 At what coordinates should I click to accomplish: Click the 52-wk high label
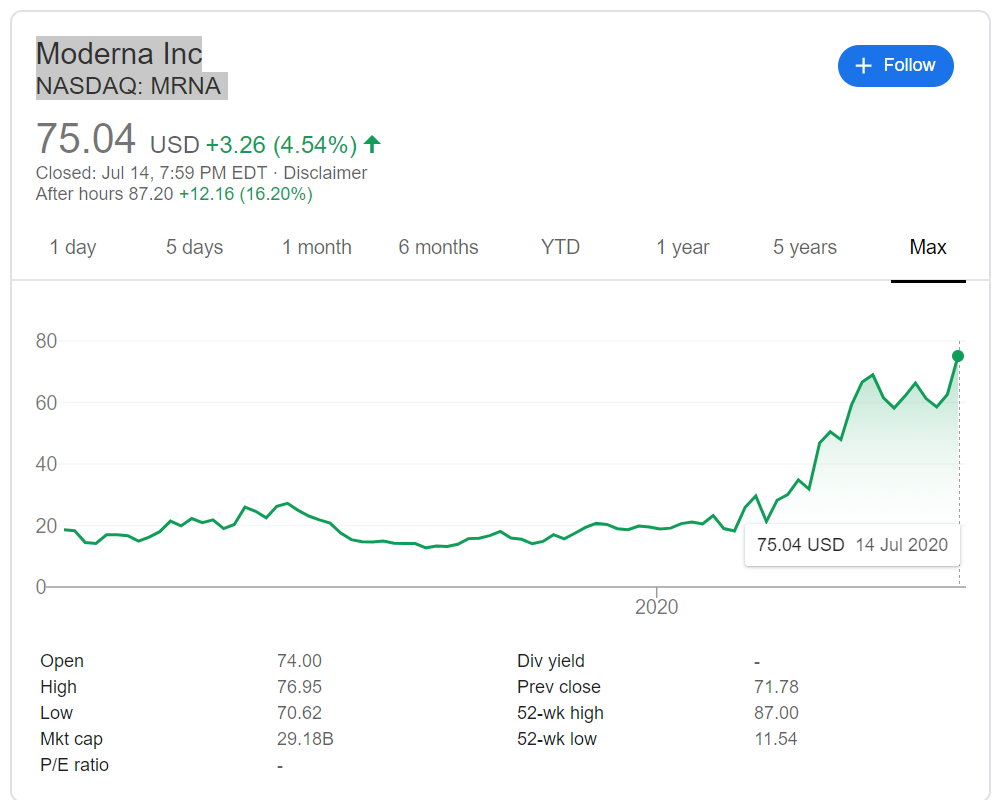tap(560, 713)
